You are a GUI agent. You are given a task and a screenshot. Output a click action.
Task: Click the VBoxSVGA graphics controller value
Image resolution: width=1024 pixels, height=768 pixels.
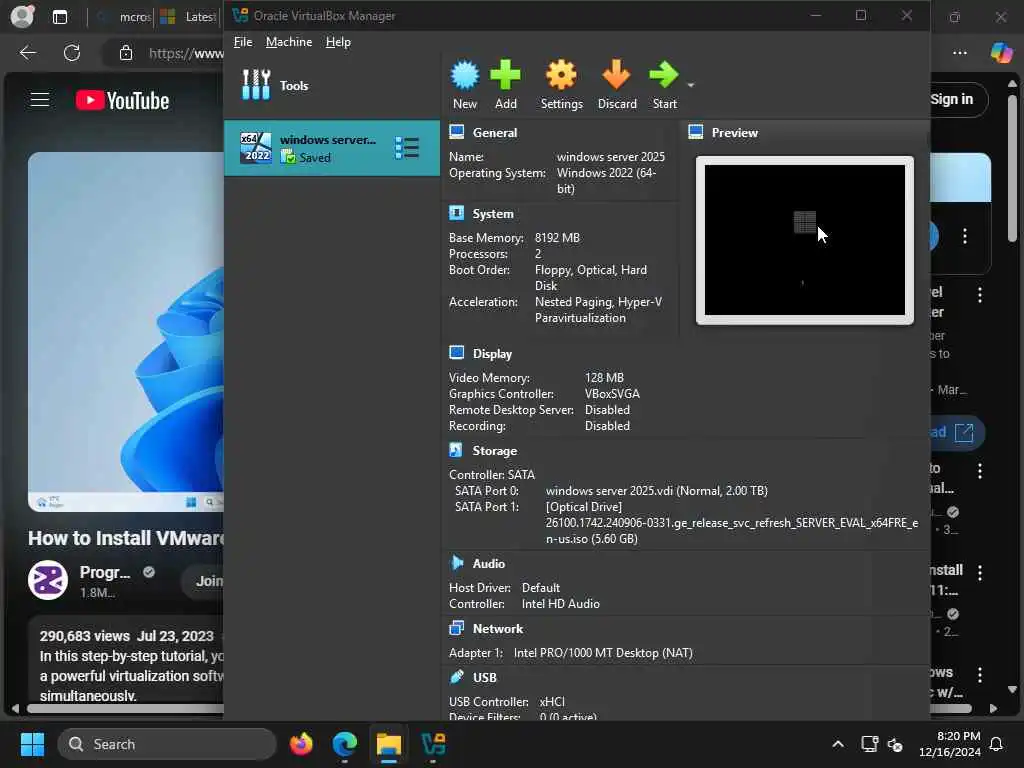coord(612,394)
